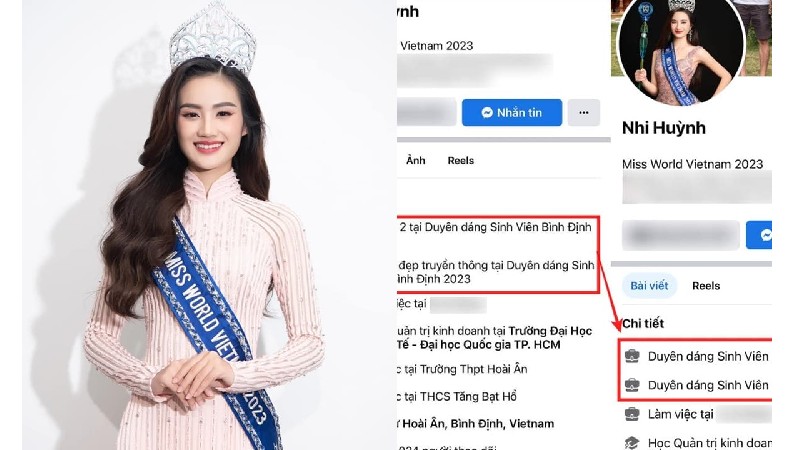Click the second briefcase icon under Chi tiết
This screenshot has height=450, width=800.
pos(632,385)
